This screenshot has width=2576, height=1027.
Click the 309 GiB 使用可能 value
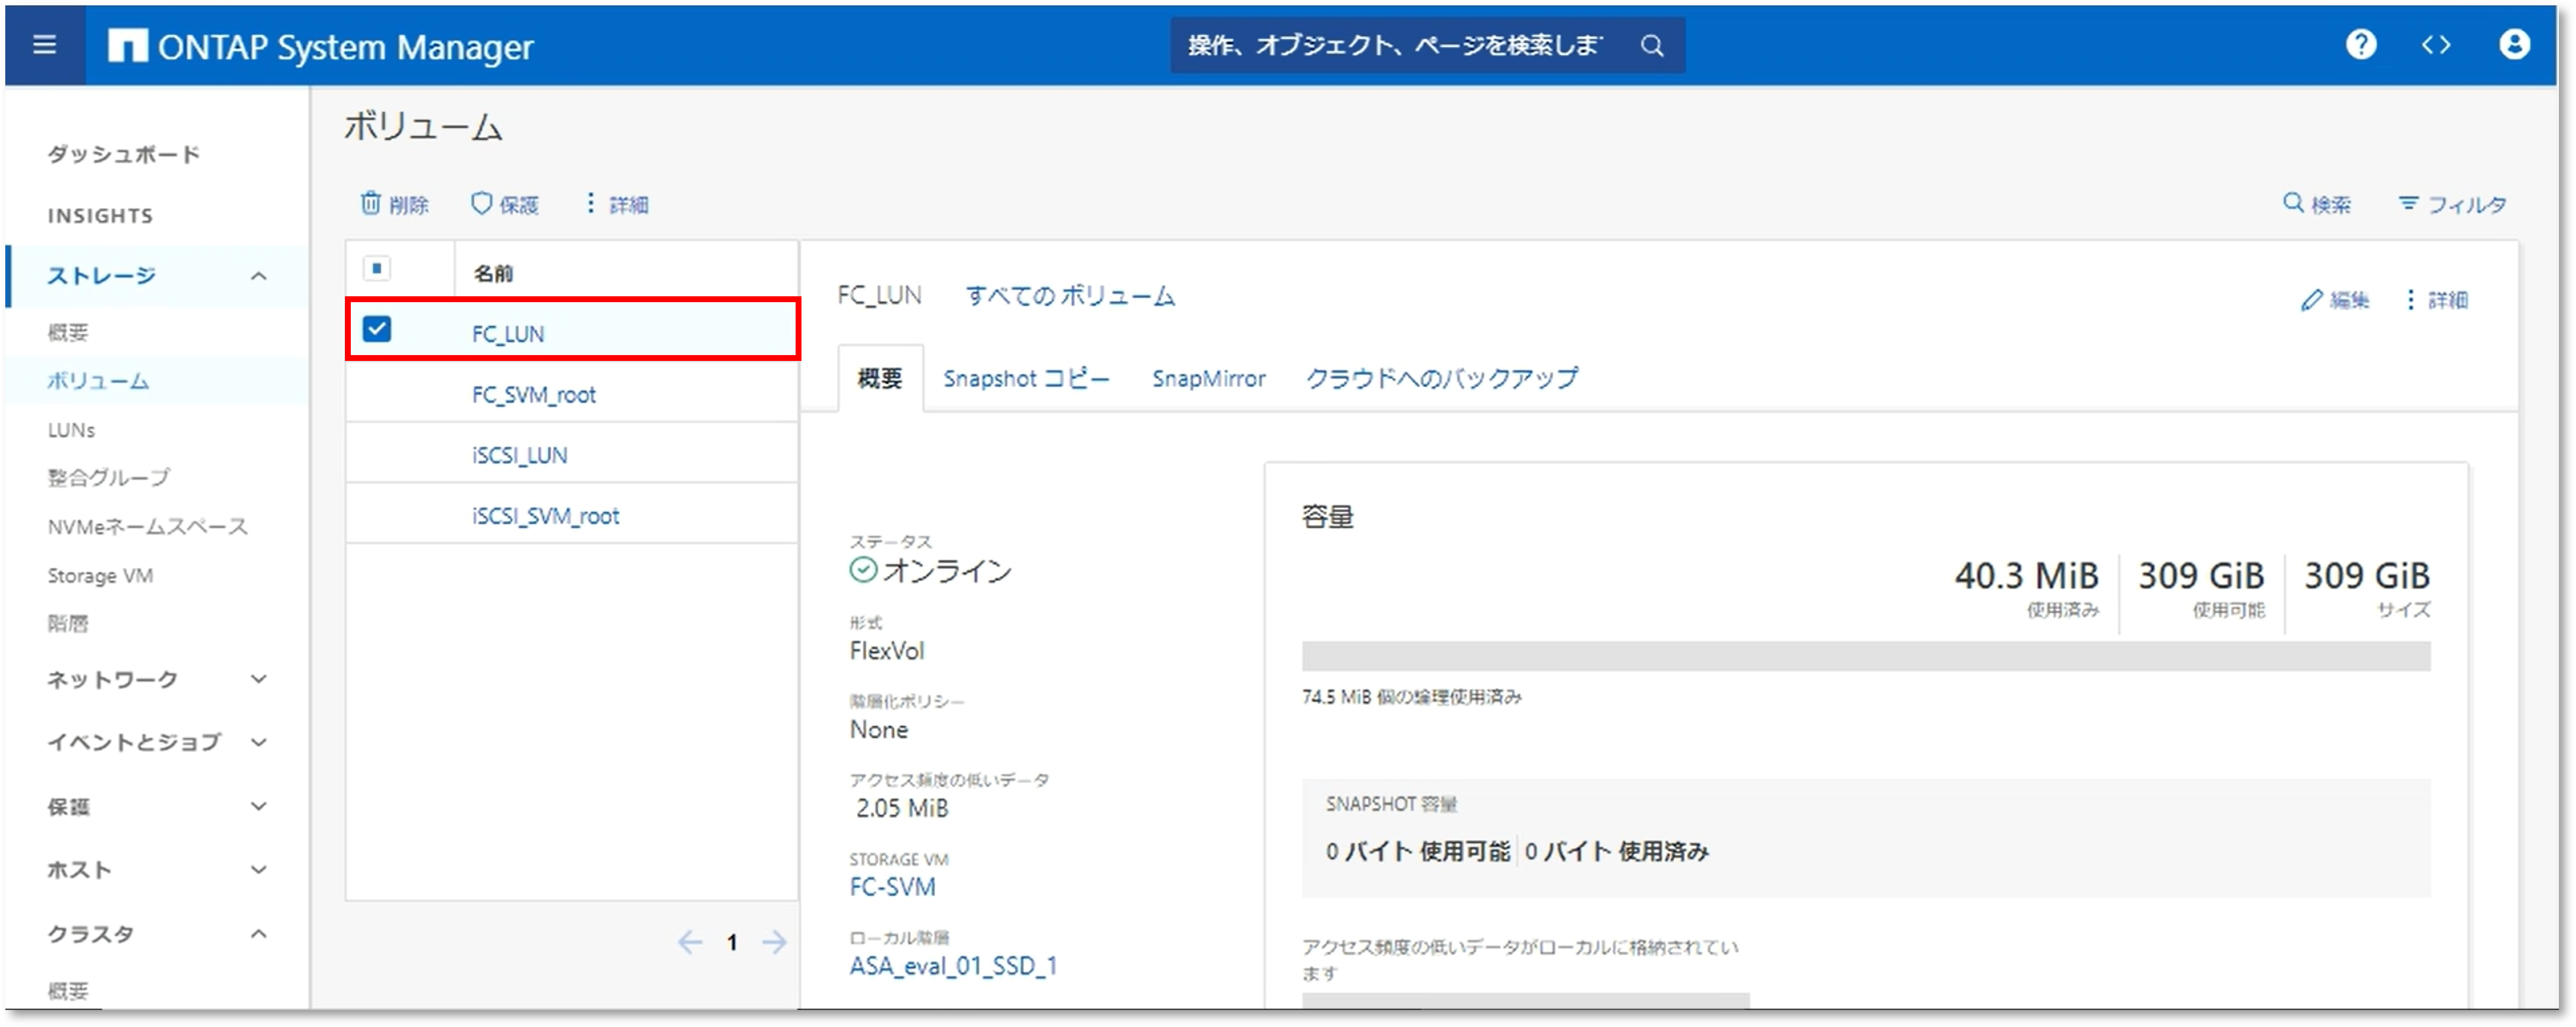[x=2201, y=576]
